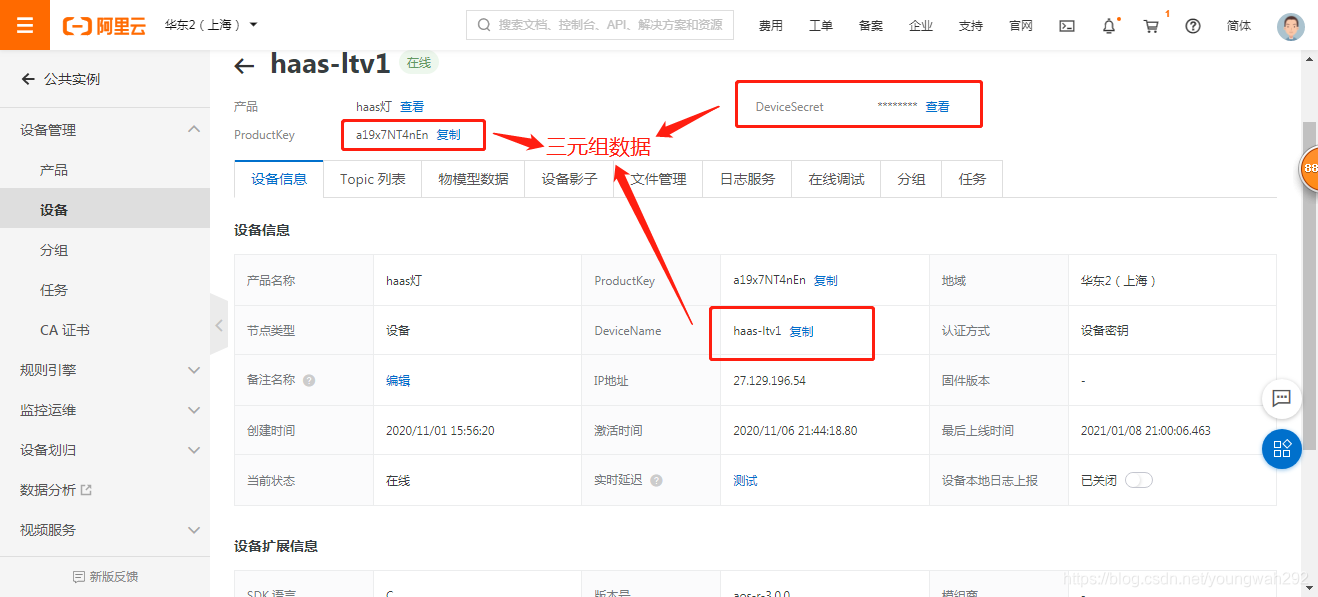Open the chat feedback floating button

(1282, 398)
